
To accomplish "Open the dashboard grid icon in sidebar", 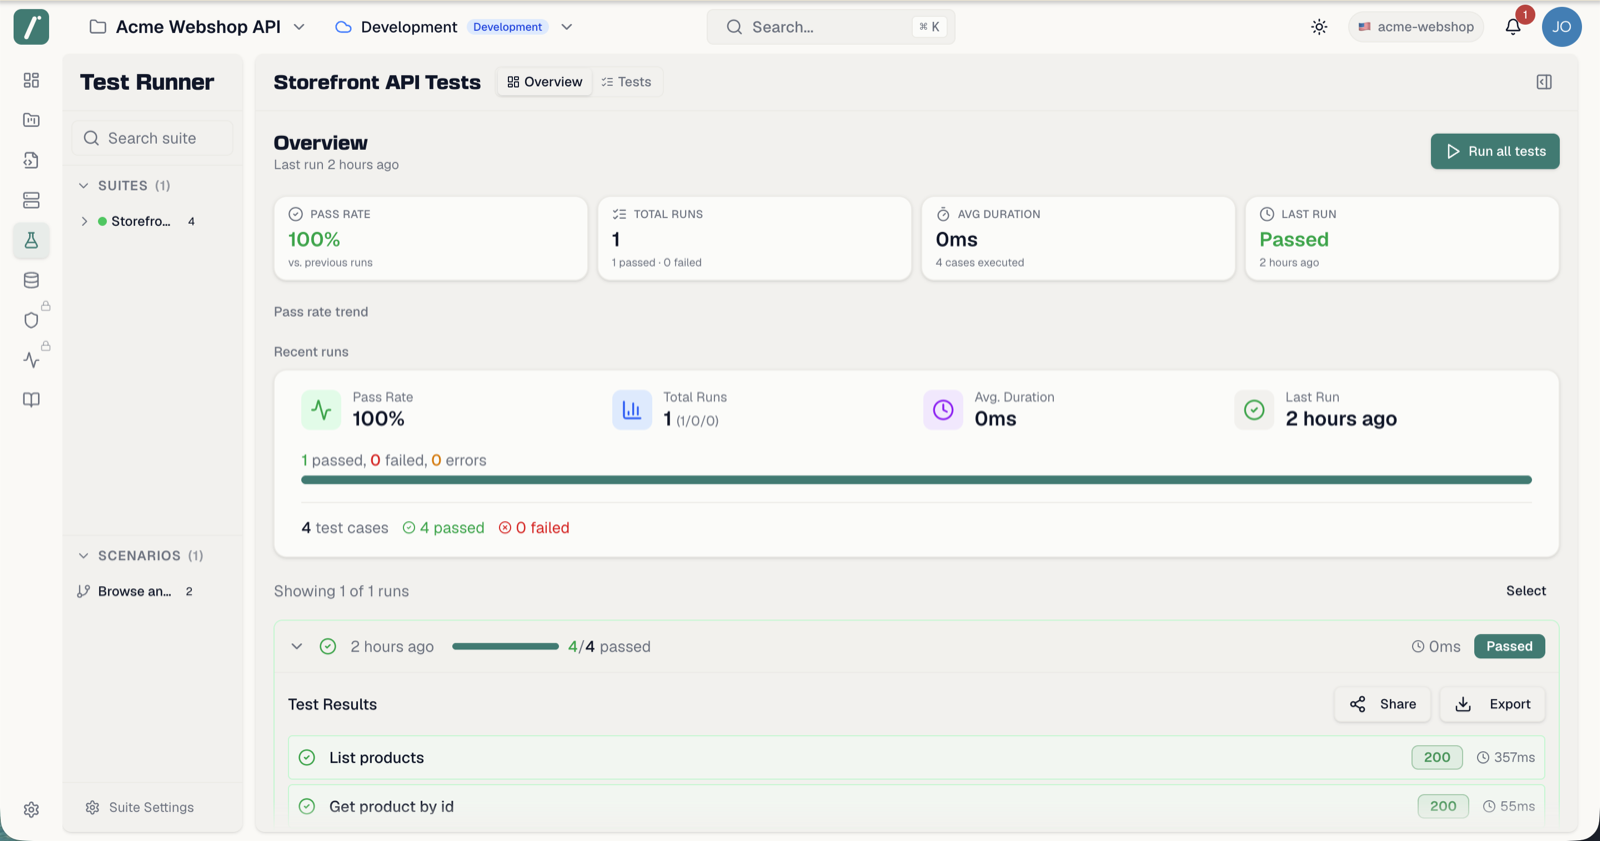I will click(x=31, y=80).
